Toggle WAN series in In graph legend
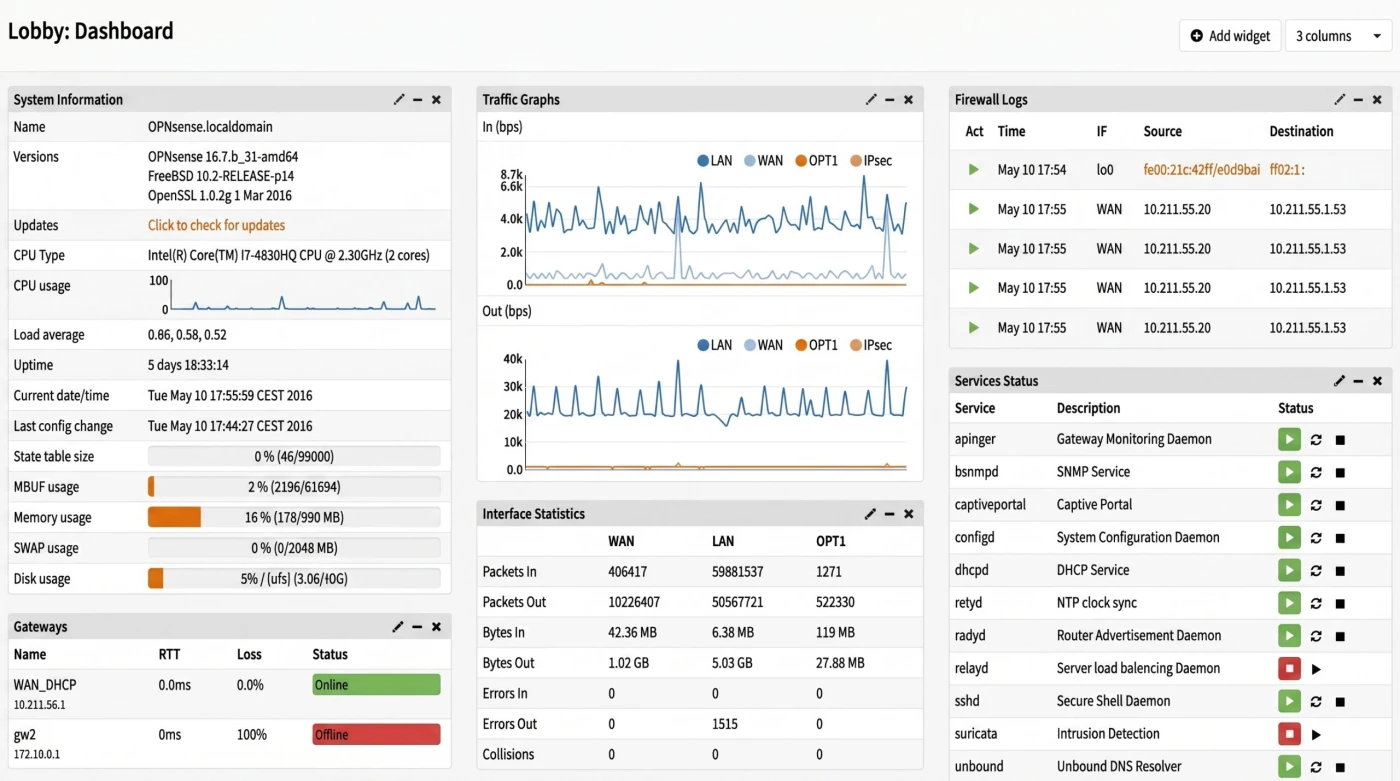This screenshot has height=781, width=1400. coord(764,160)
